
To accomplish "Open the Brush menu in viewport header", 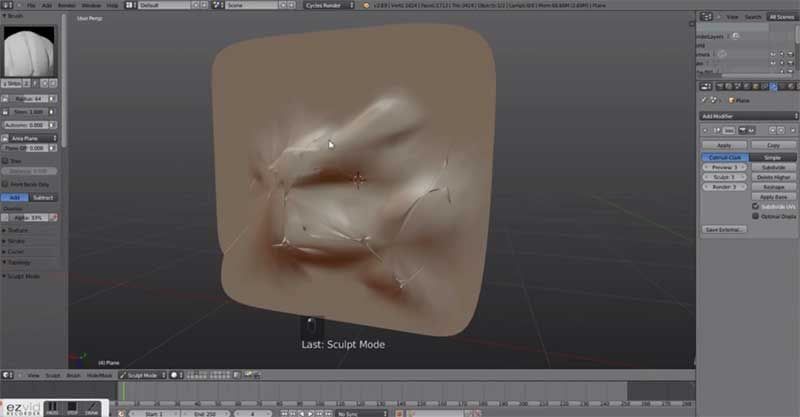I will (x=73, y=375).
